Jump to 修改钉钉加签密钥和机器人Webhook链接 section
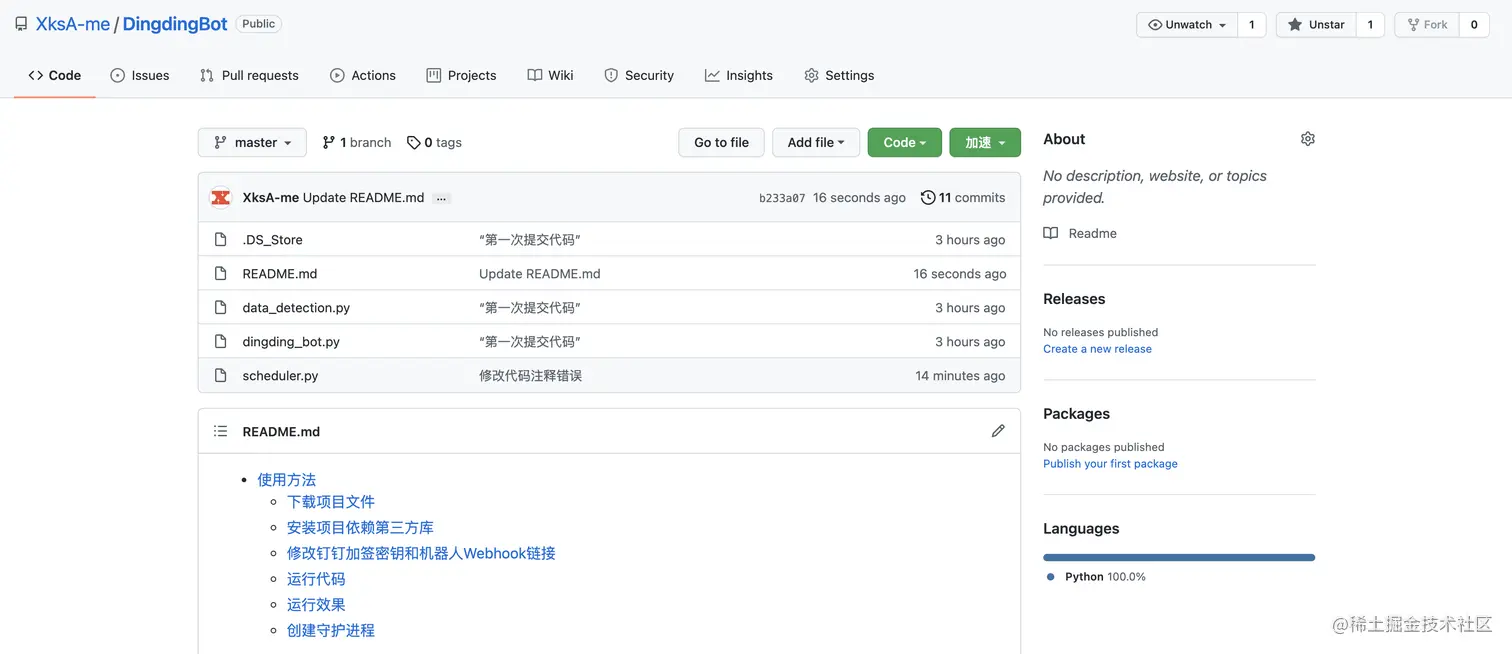 coord(421,553)
